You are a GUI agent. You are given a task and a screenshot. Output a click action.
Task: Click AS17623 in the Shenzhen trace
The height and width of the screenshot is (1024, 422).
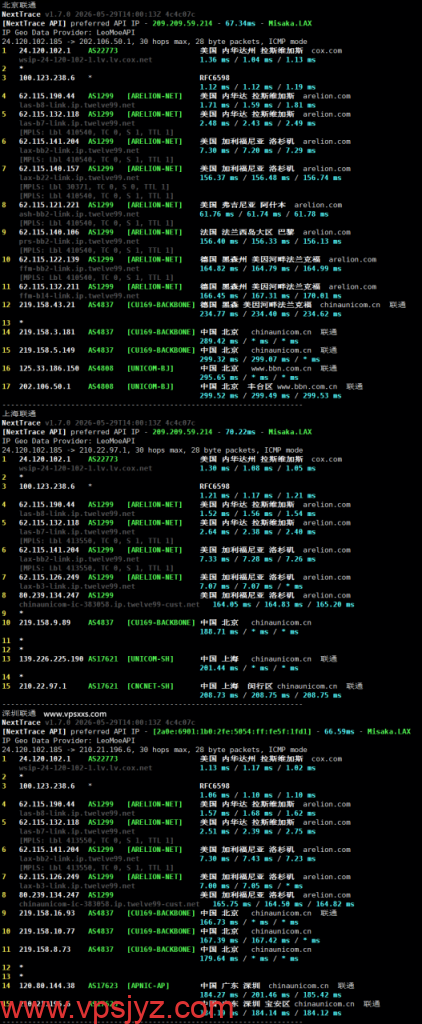tap(103, 985)
